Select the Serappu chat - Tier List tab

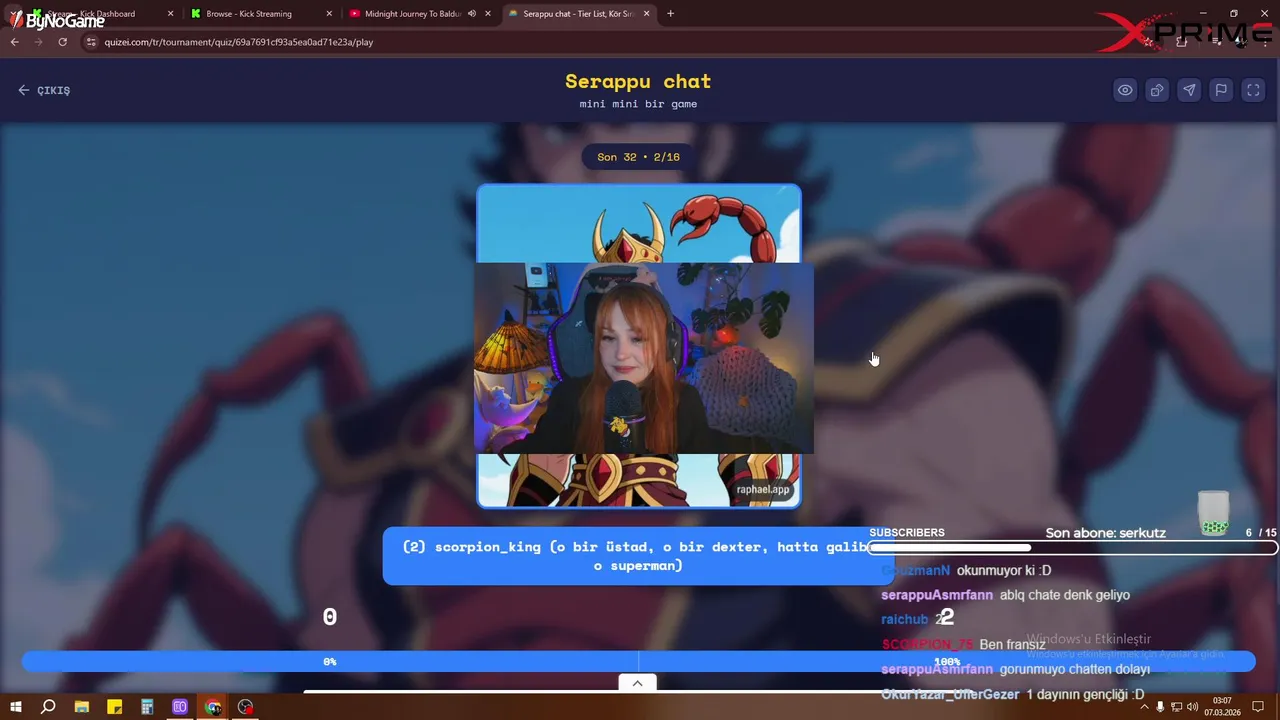(577, 14)
